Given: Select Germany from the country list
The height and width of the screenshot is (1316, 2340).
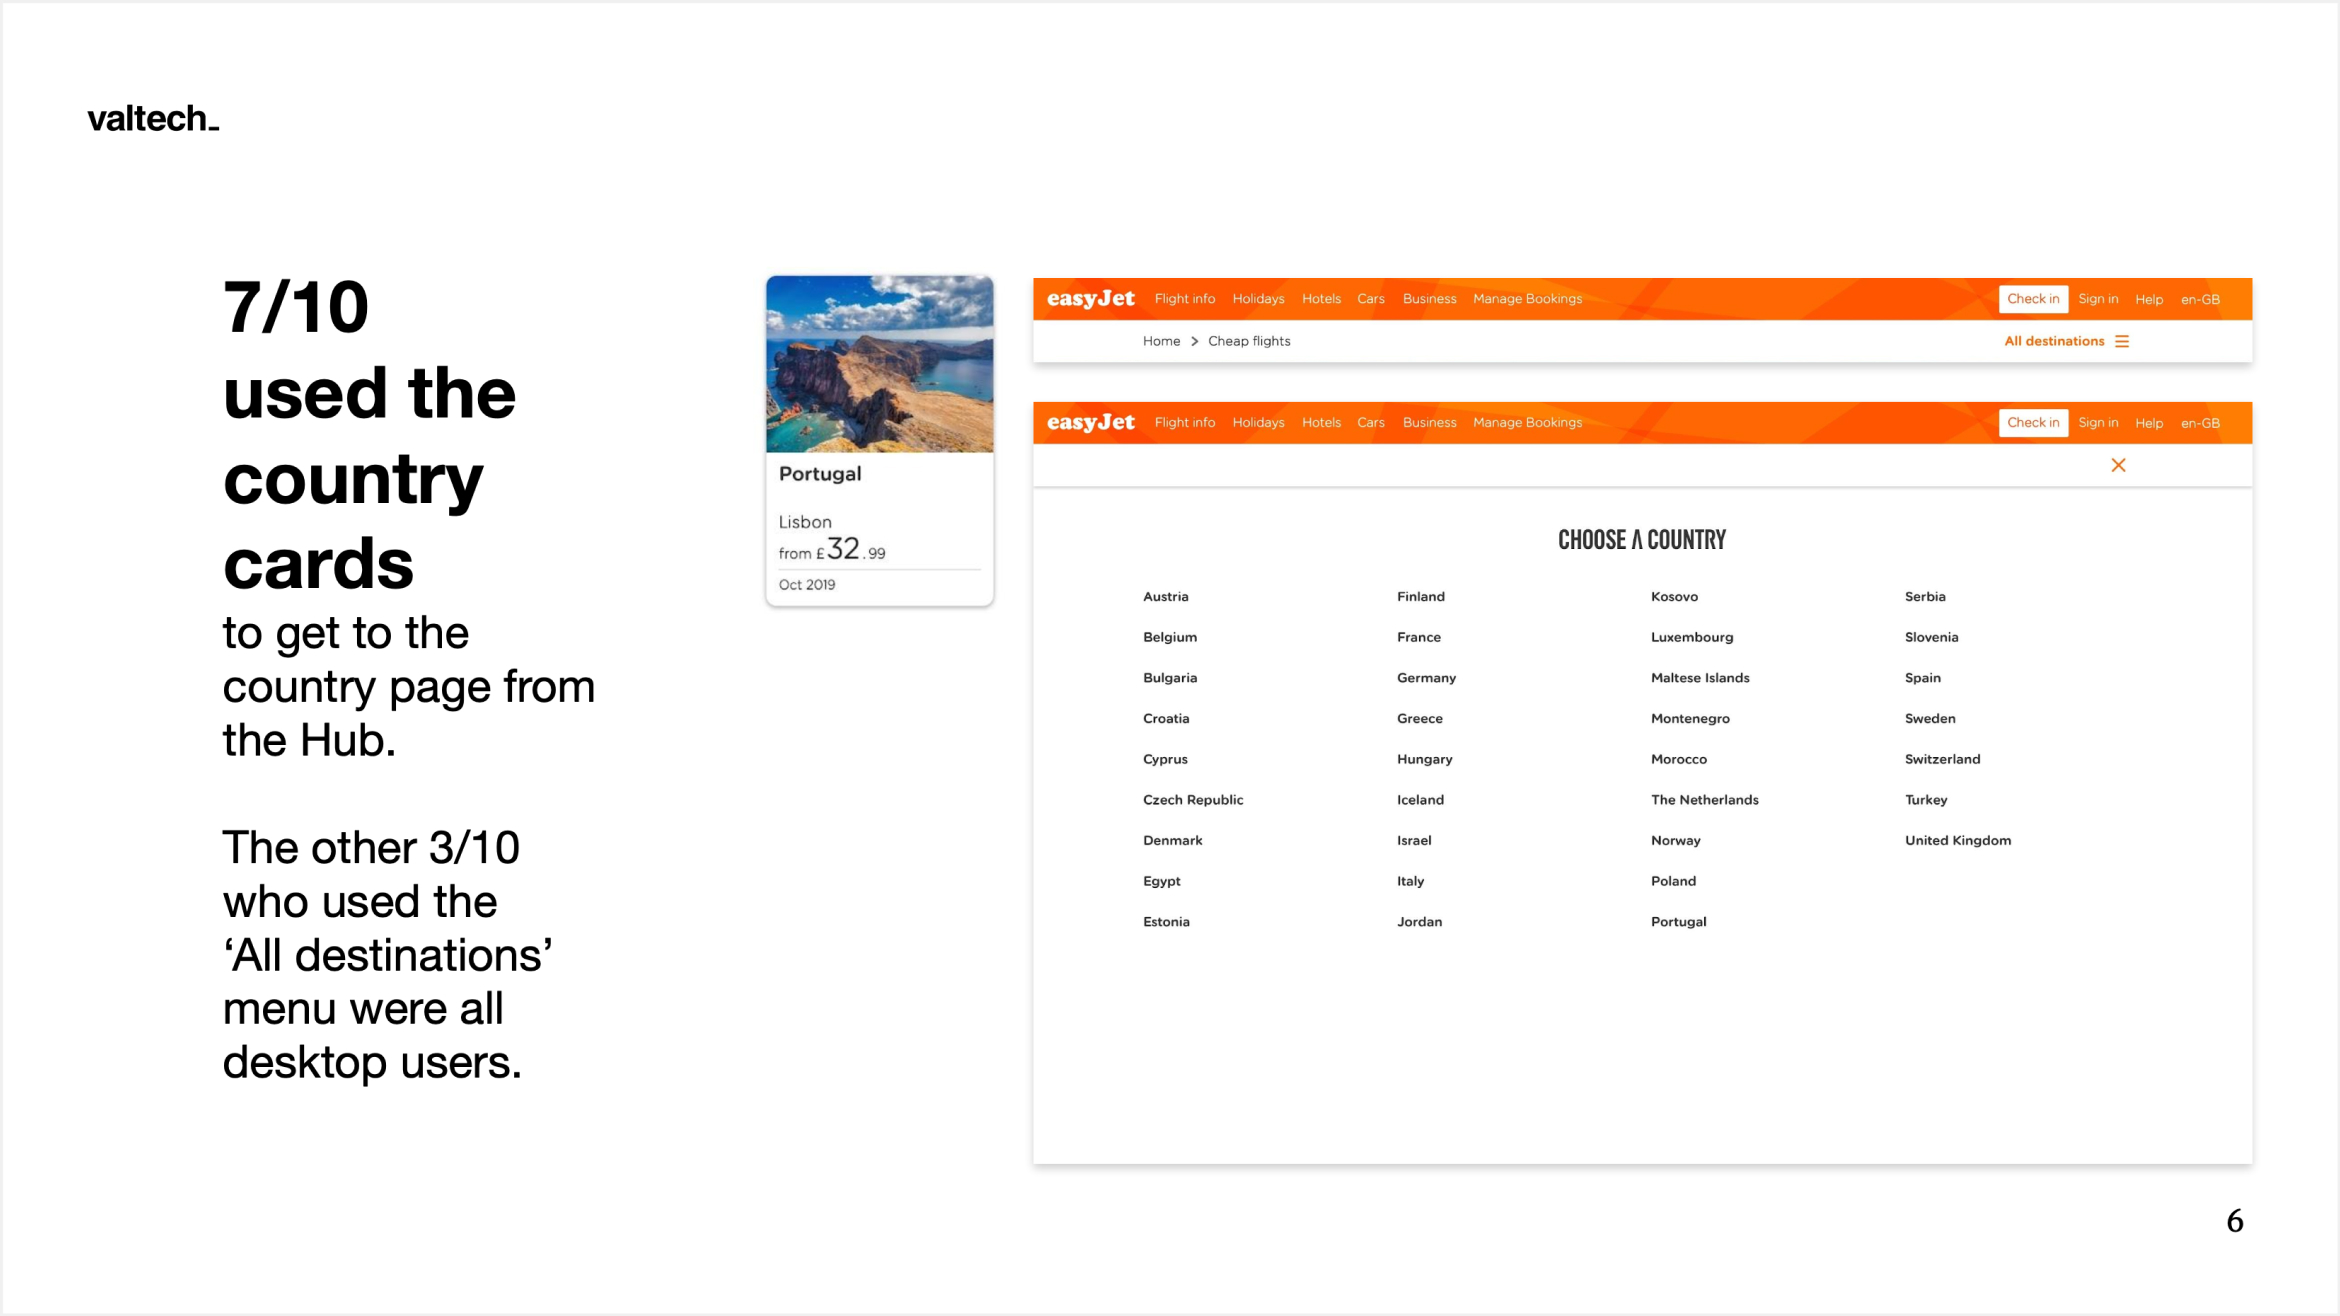Looking at the screenshot, I should [x=1426, y=678].
